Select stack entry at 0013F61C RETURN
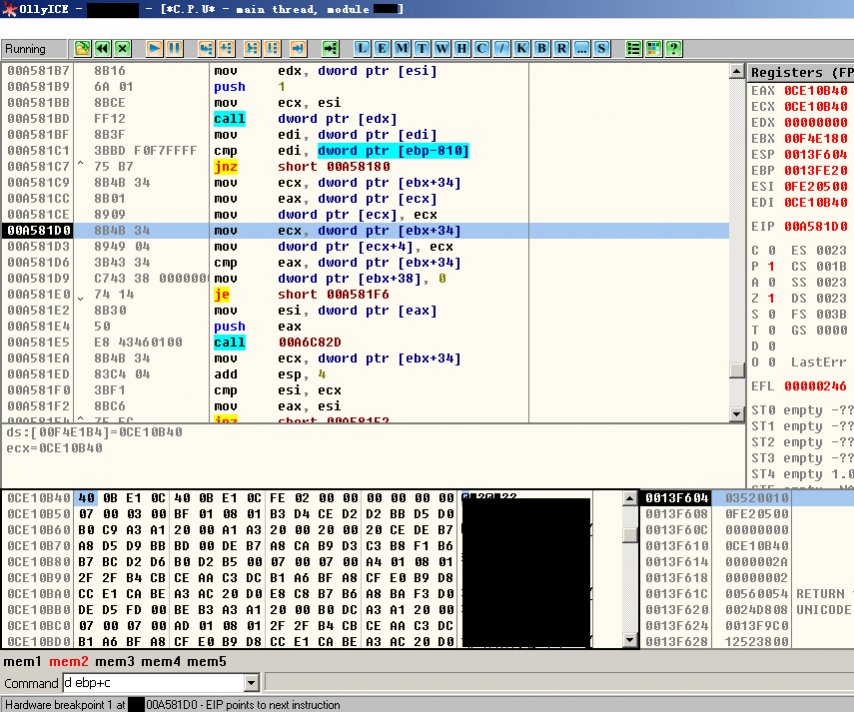The height and width of the screenshot is (712, 854). click(x=746, y=594)
